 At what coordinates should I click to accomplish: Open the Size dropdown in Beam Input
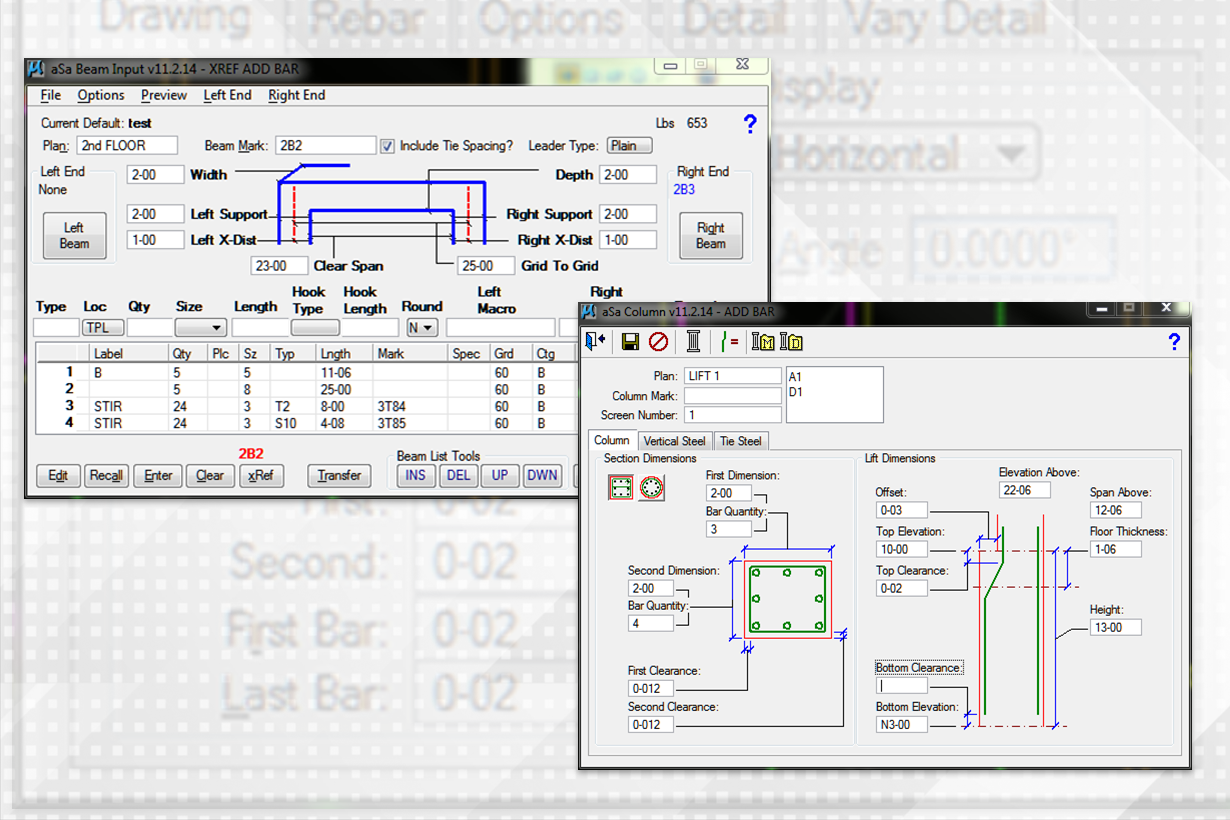(x=200, y=327)
